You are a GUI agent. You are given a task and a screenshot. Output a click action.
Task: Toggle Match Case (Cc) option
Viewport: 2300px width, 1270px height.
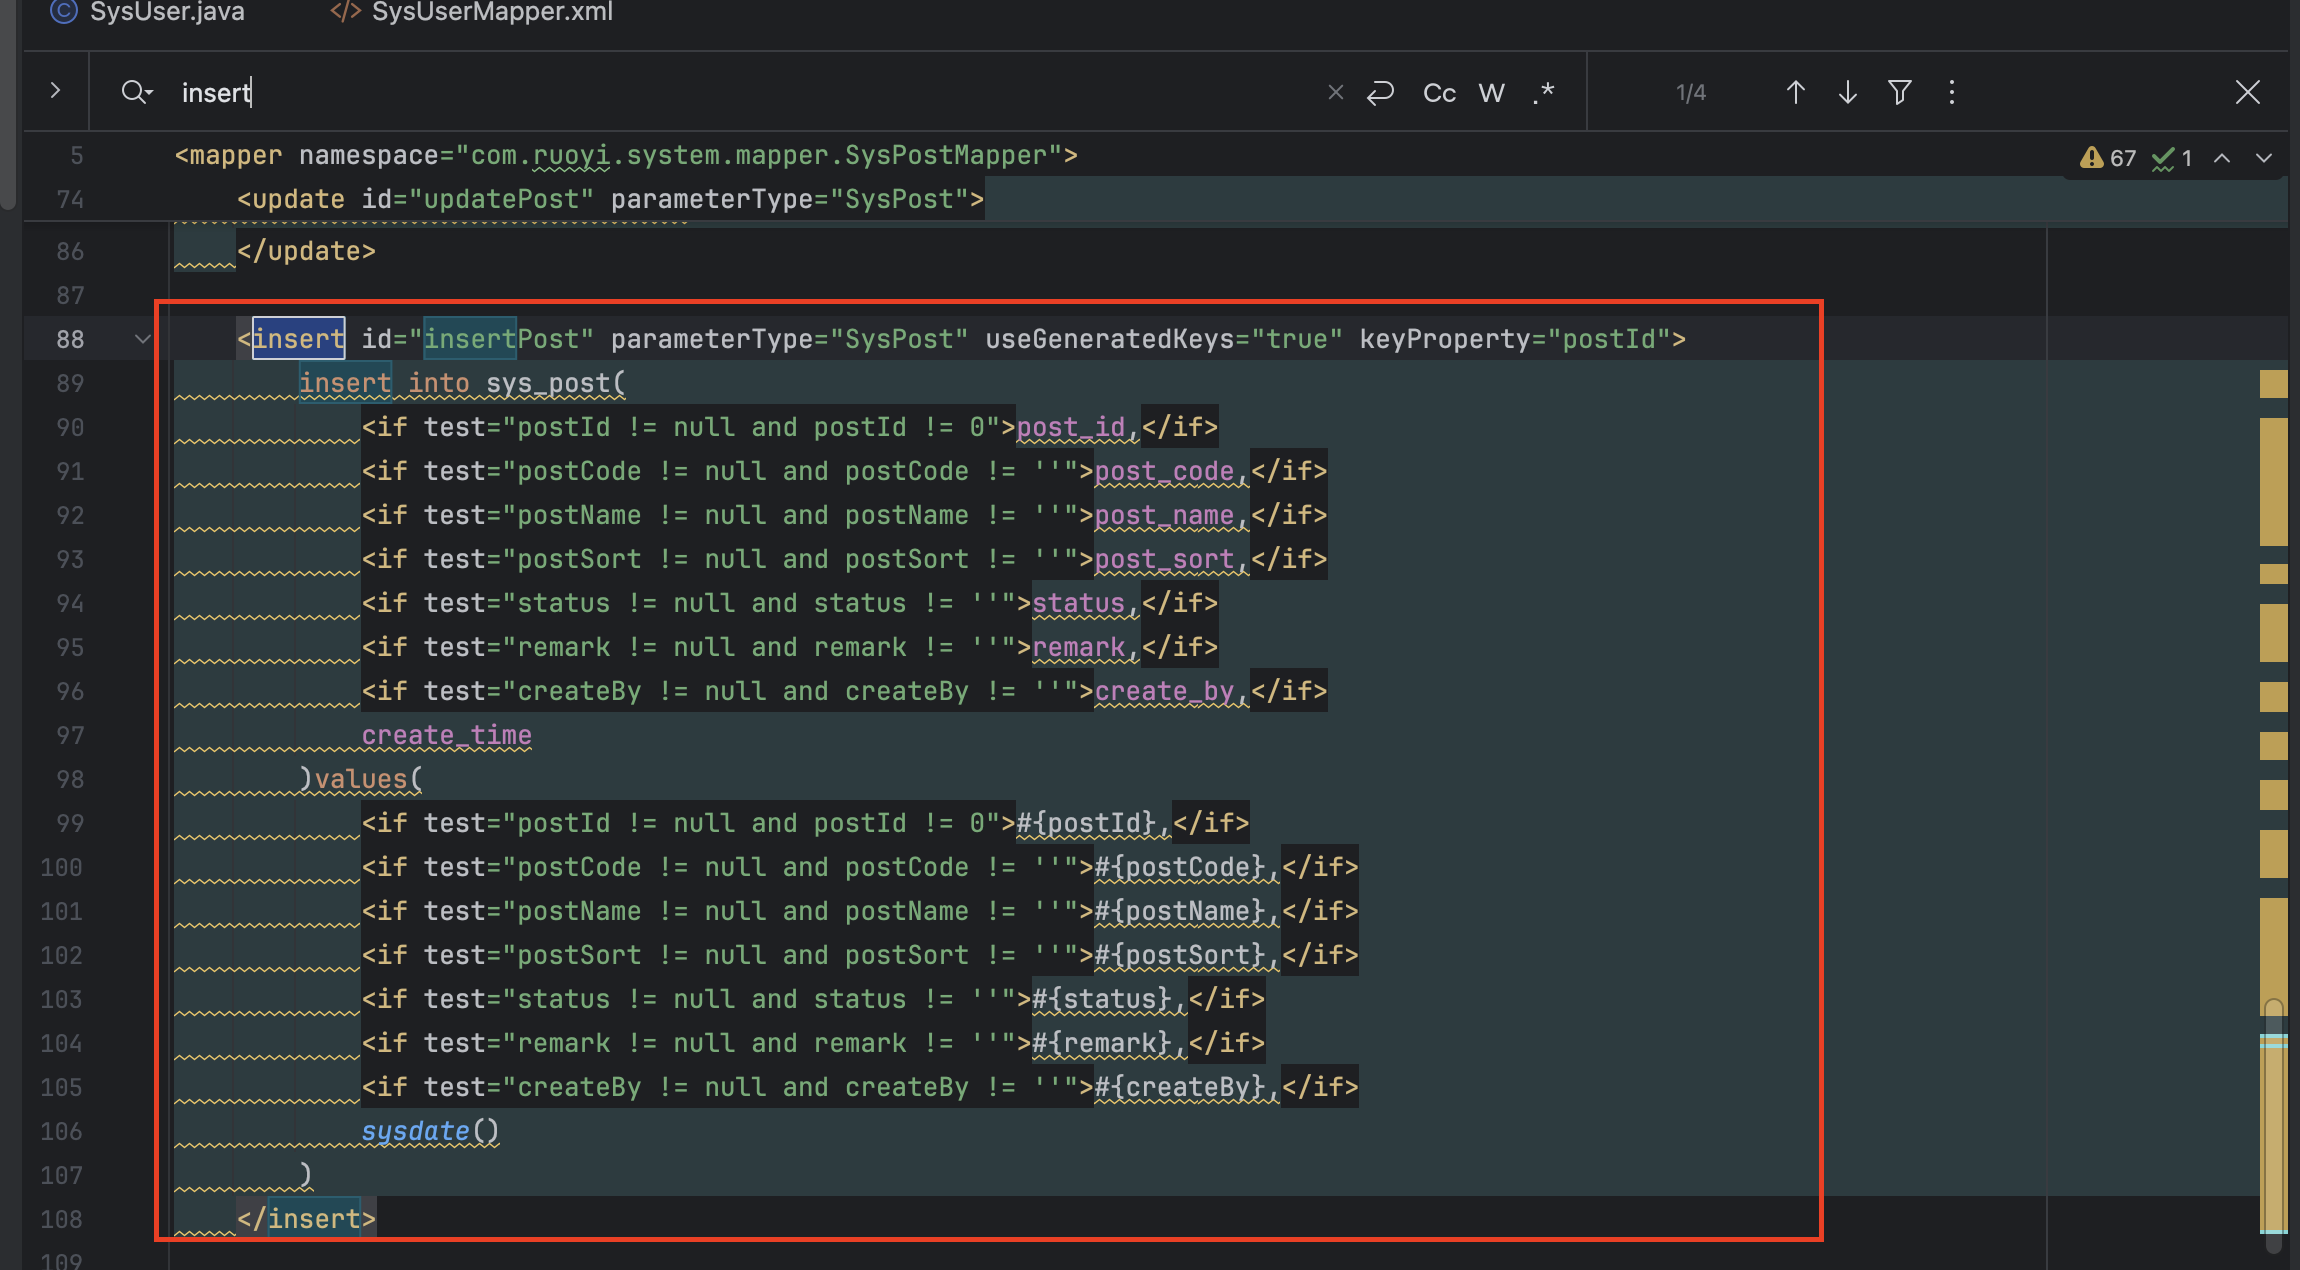(x=1439, y=93)
